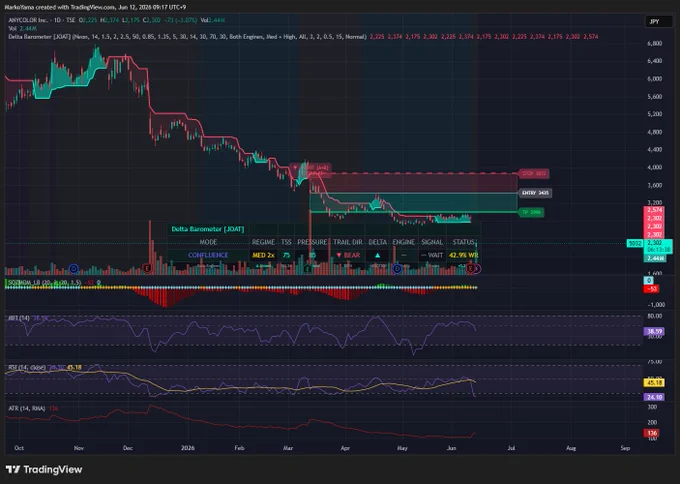Click the CONFLUENCE mode cell
680x484 pixels.
208,255
